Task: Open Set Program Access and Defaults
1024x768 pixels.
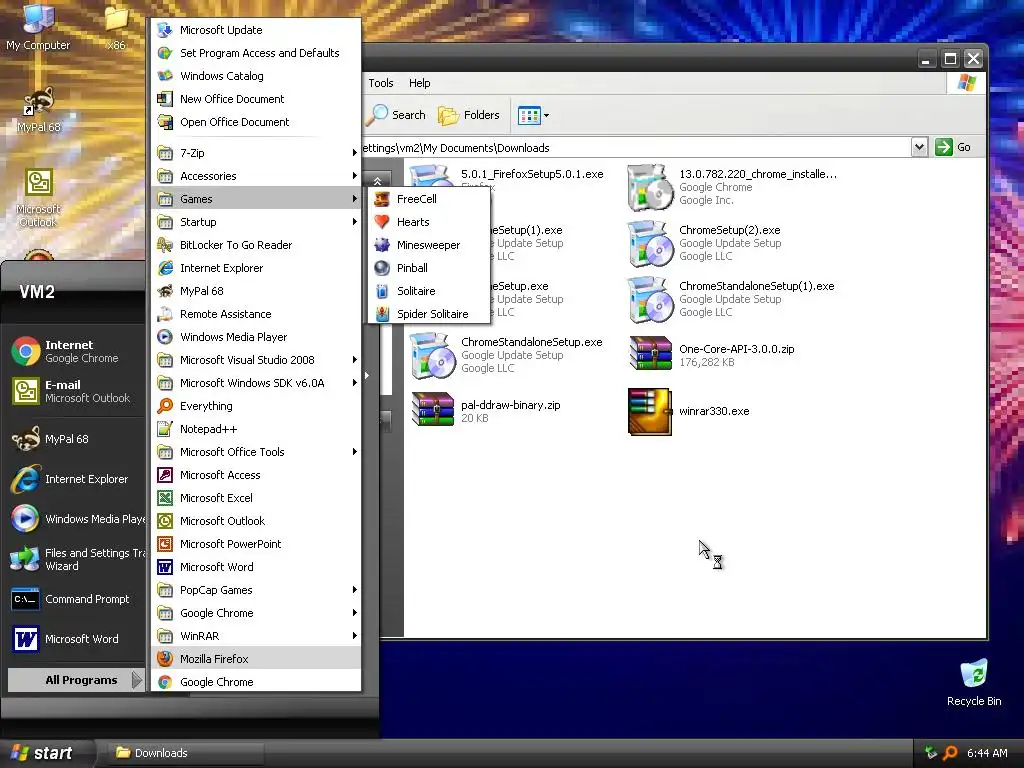Action: pos(256,53)
